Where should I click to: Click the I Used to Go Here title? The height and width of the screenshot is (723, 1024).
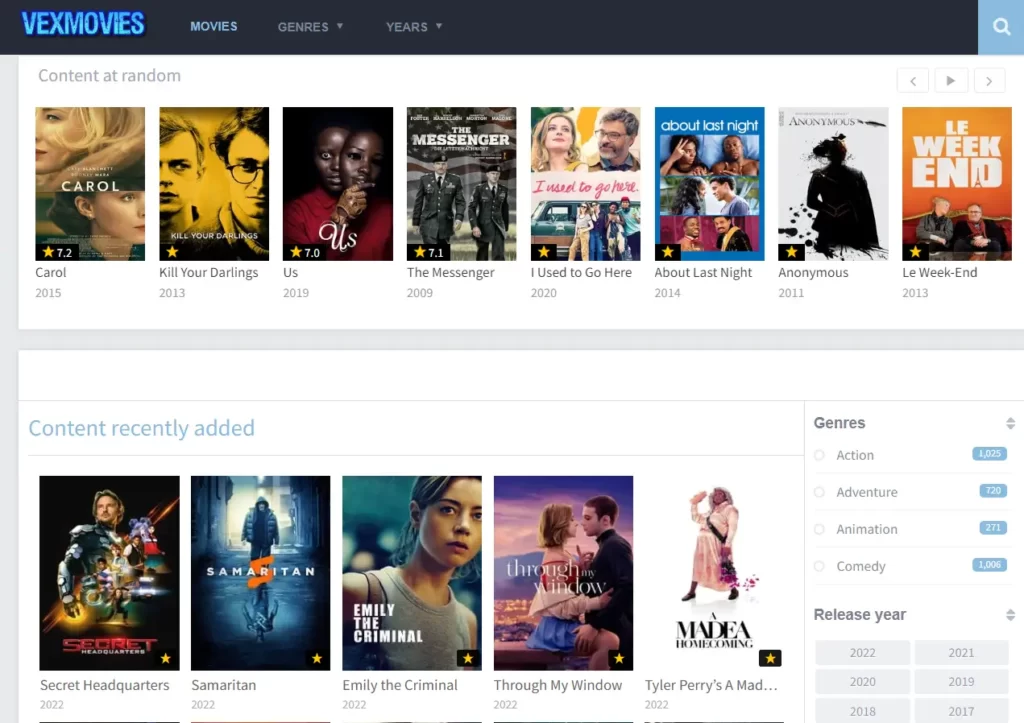coord(581,273)
